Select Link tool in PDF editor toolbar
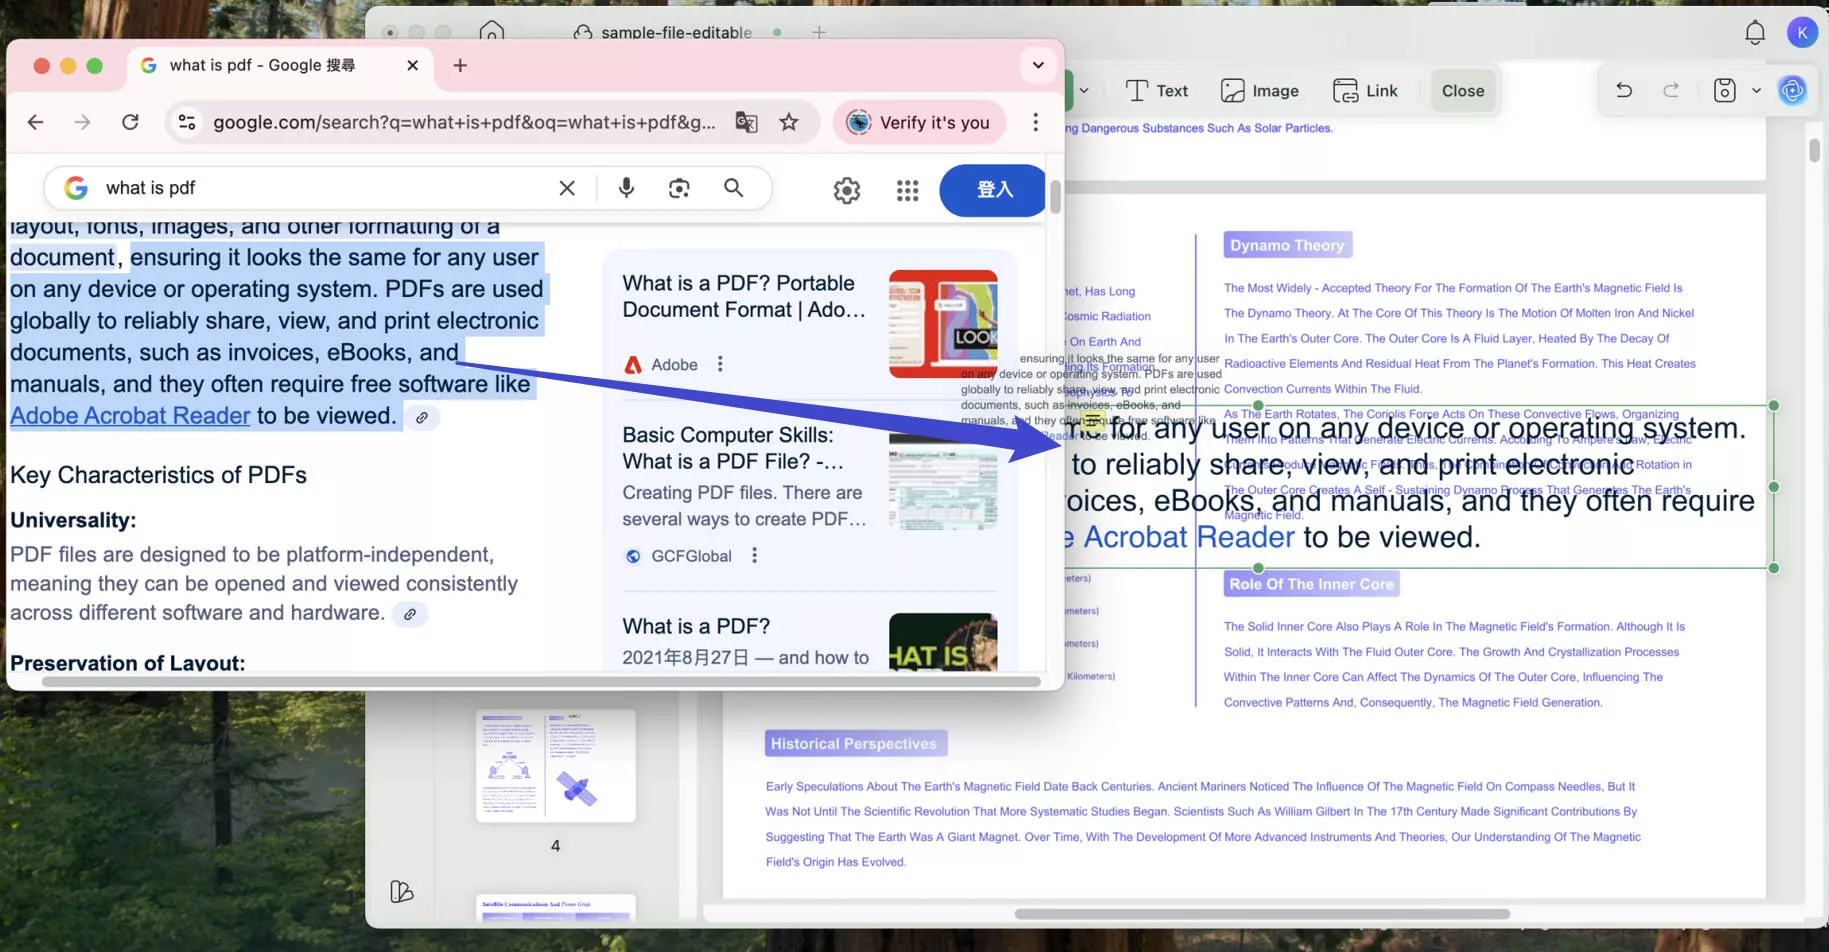This screenshot has height=952, width=1829. coord(1365,91)
